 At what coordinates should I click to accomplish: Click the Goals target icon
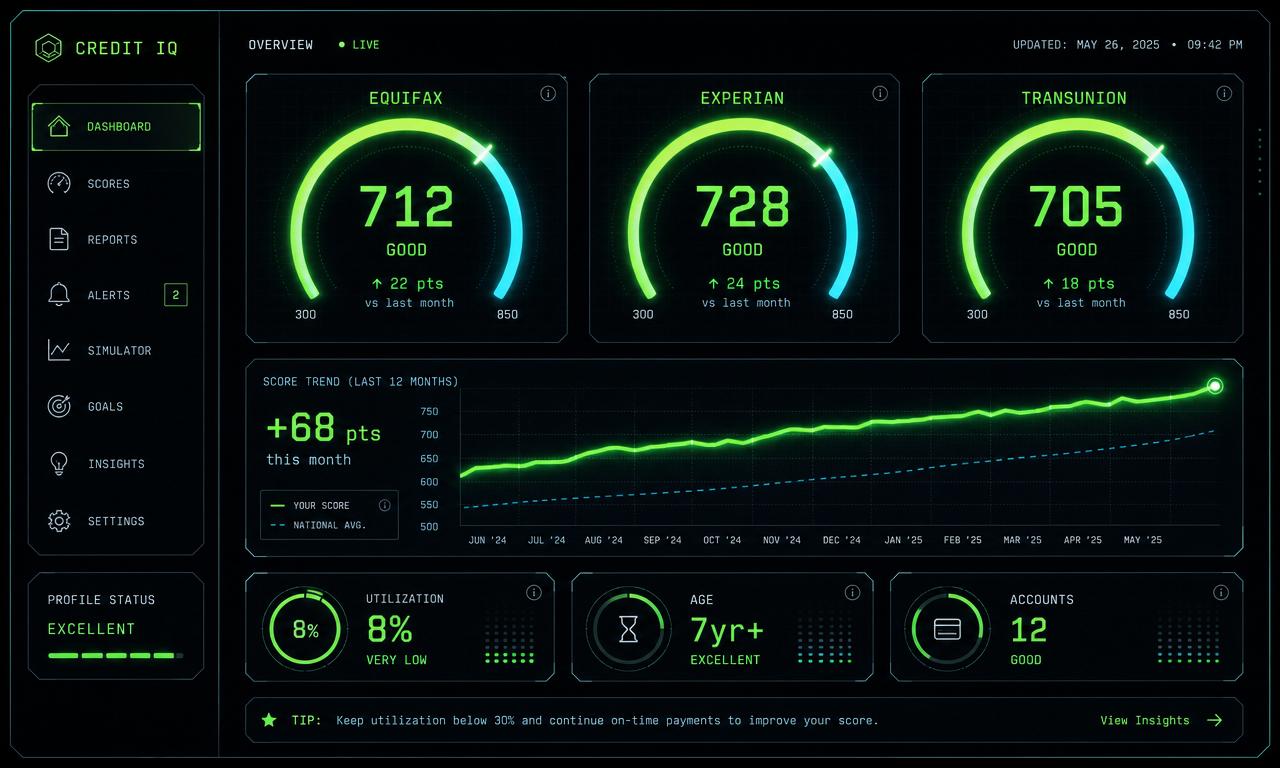pos(59,406)
